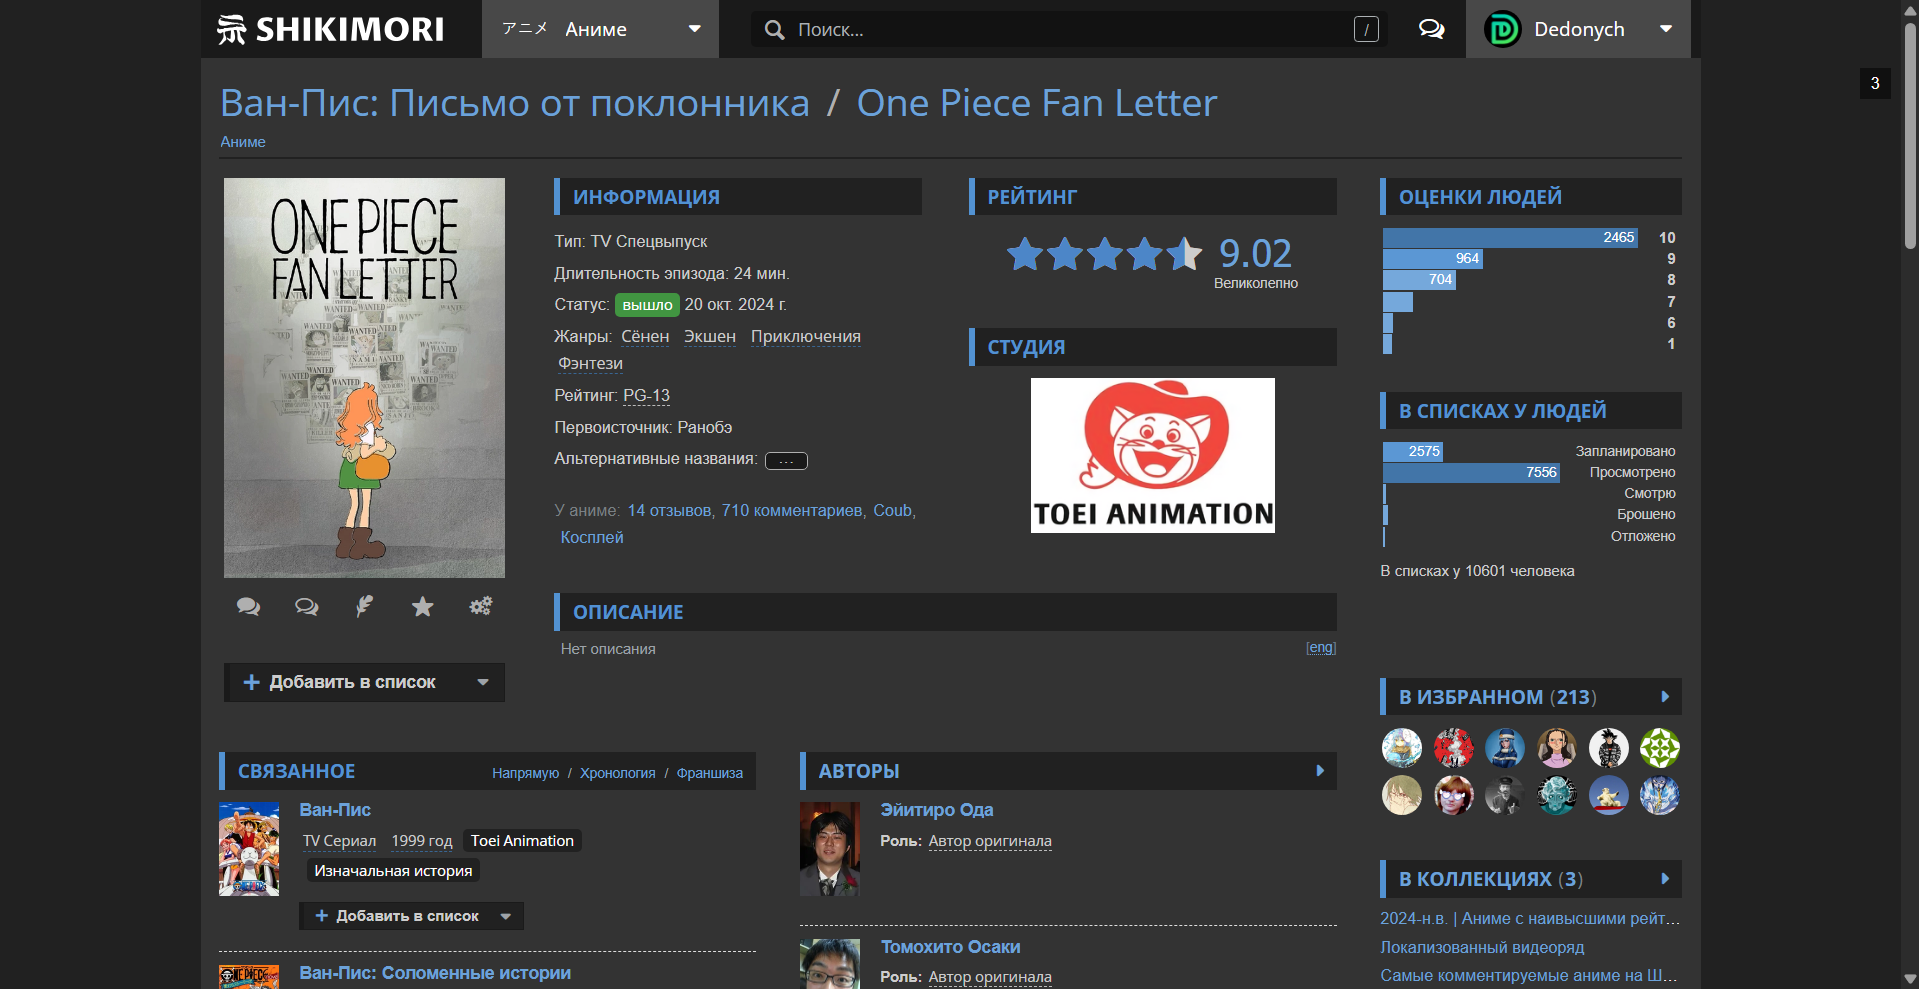Expand the Авторы section arrow

point(1320,771)
